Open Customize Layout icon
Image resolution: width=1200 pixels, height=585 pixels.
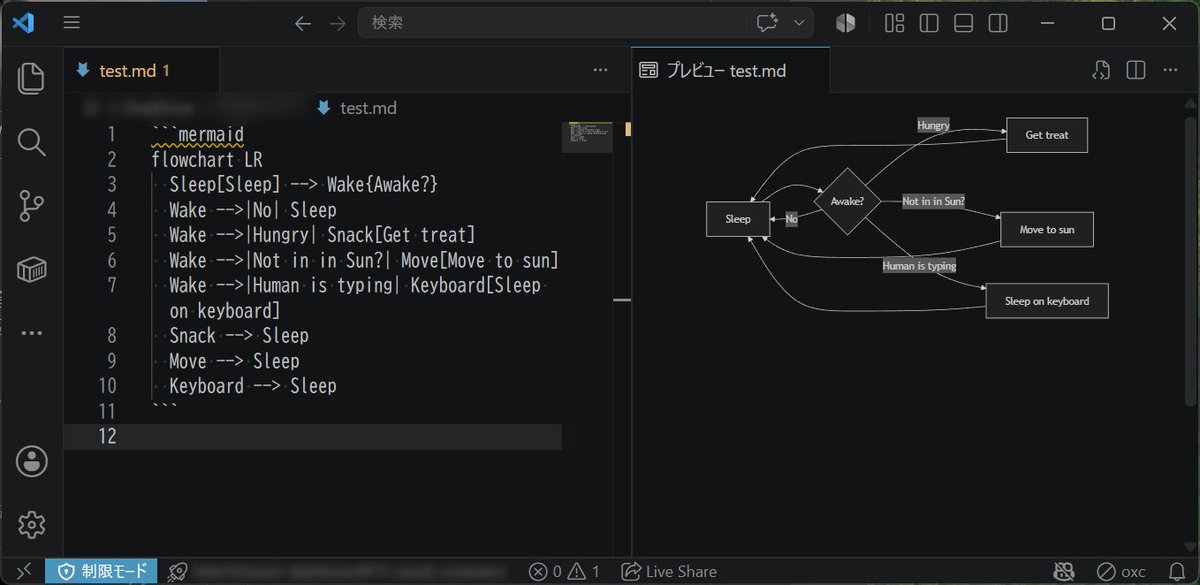(895, 23)
